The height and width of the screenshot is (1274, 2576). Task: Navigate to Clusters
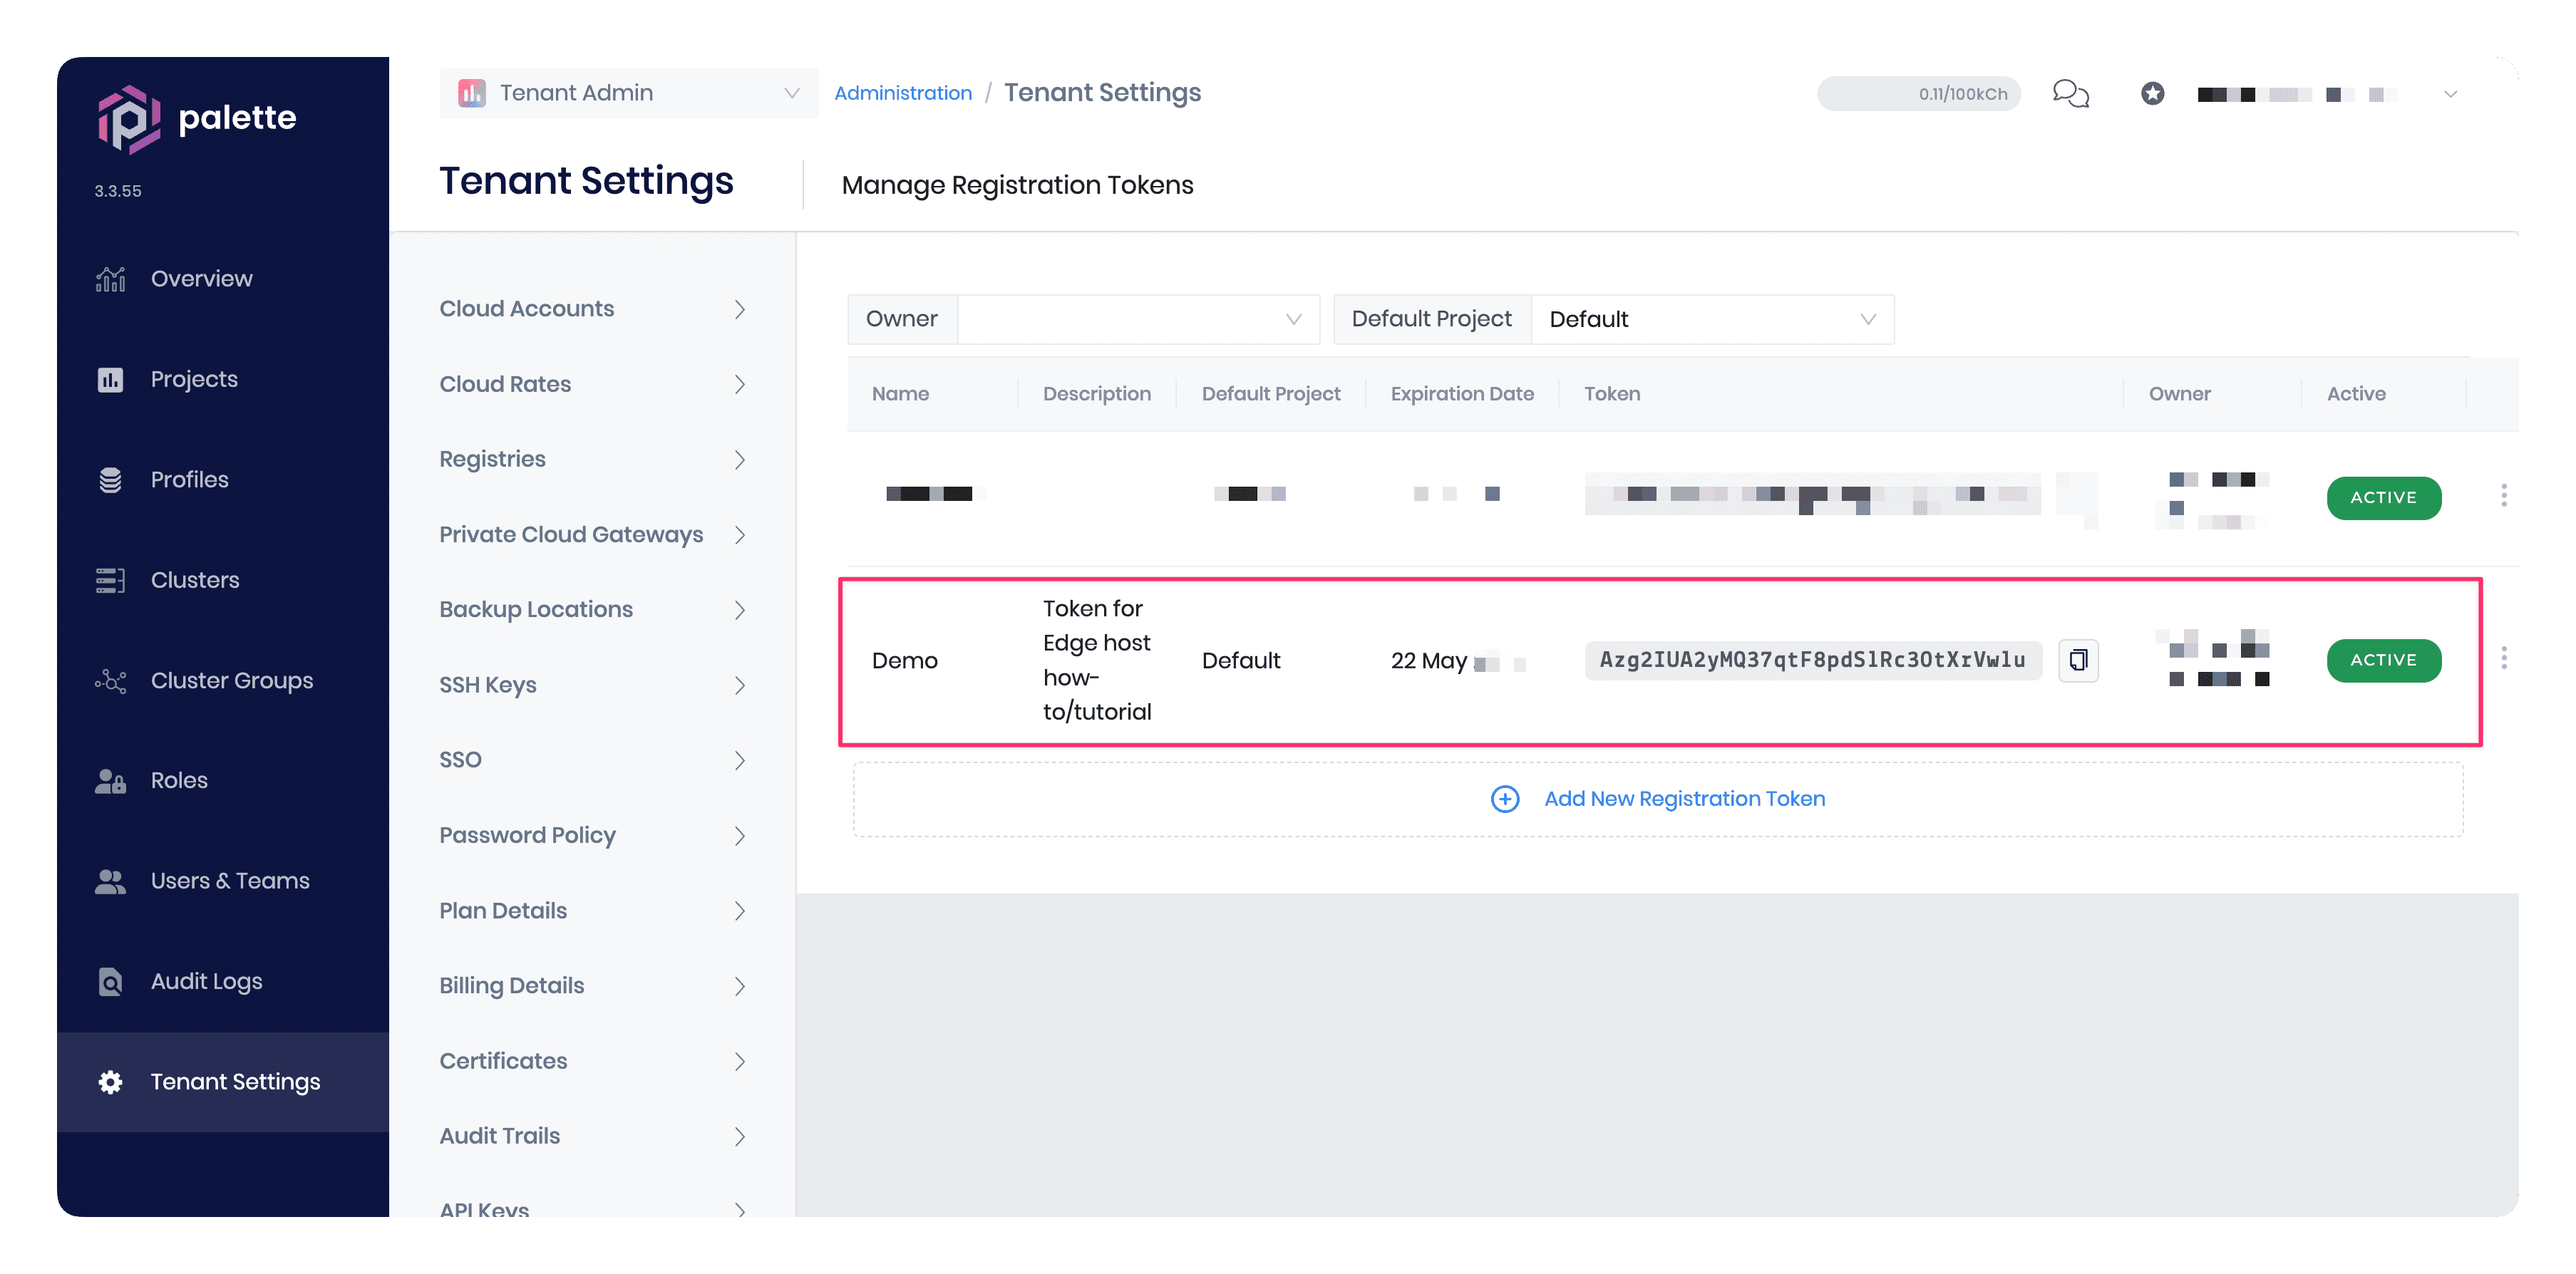tap(195, 580)
